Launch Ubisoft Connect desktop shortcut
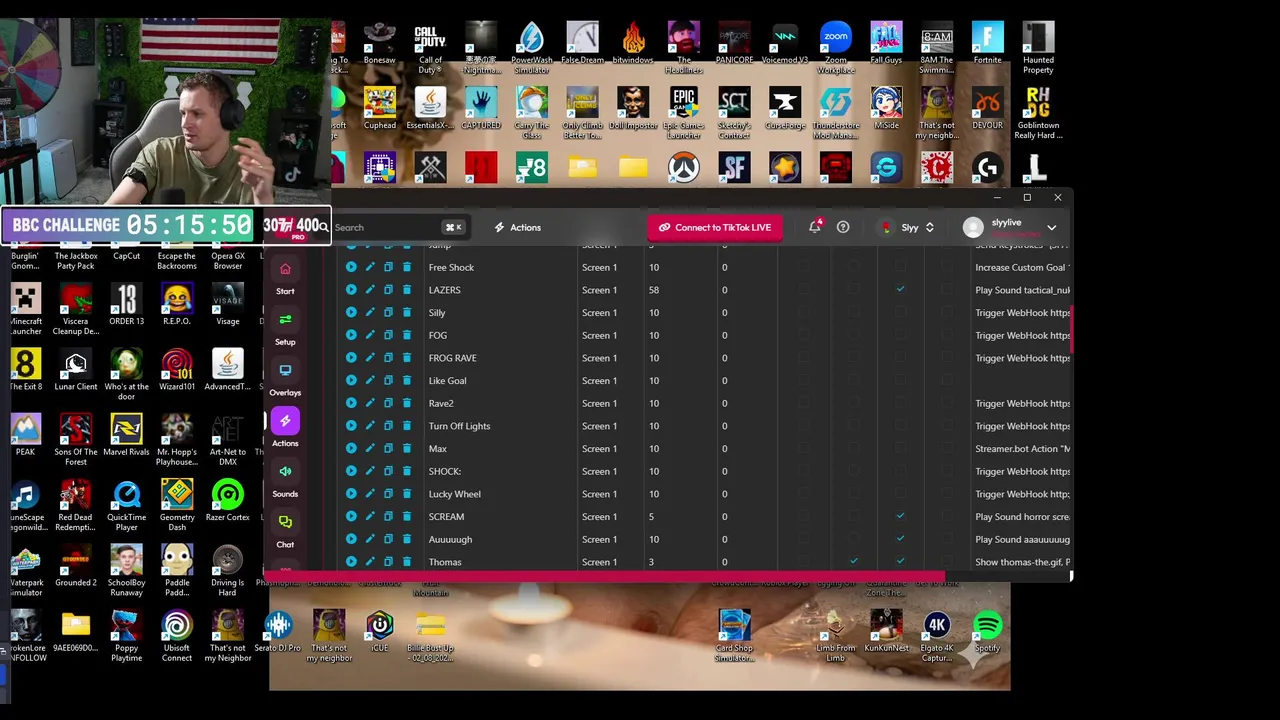 (x=177, y=637)
